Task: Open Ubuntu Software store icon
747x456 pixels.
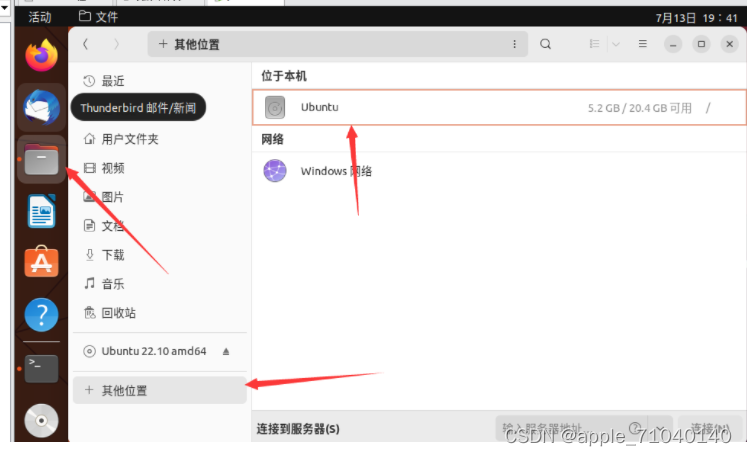Action: coord(41,262)
